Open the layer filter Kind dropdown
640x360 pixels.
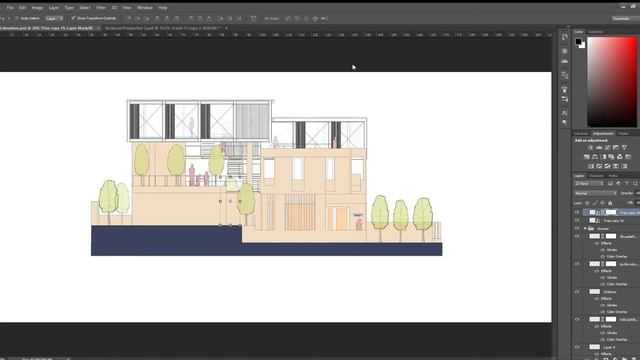coord(588,184)
